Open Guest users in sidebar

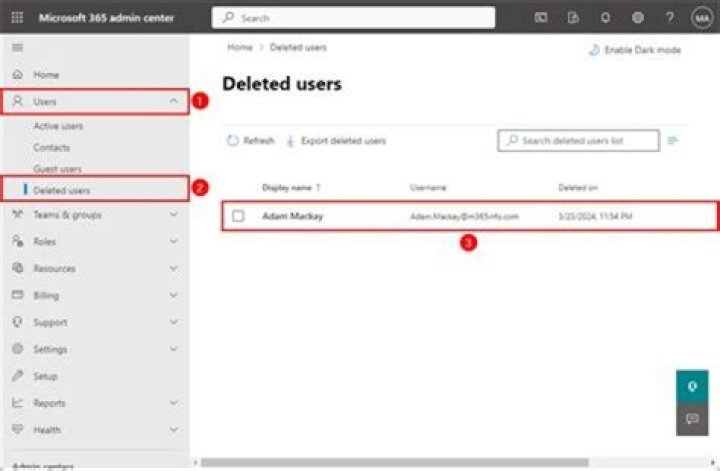(57, 168)
